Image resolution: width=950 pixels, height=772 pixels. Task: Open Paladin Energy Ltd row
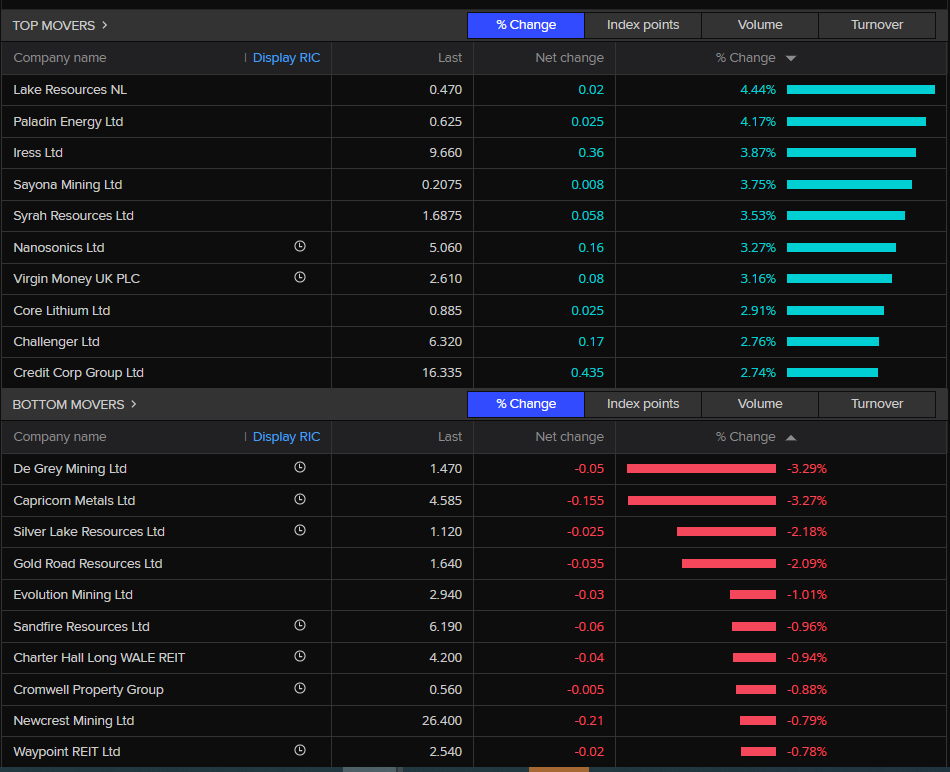474,122
